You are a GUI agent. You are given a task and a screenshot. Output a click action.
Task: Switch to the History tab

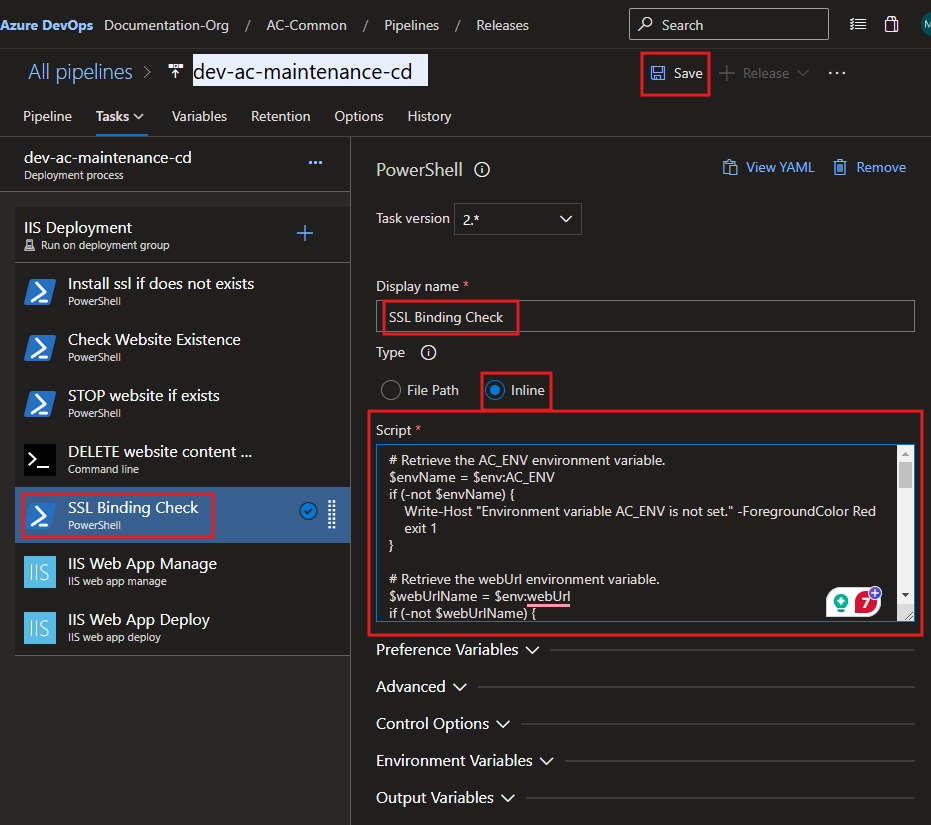pyautogui.click(x=429, y=116)
